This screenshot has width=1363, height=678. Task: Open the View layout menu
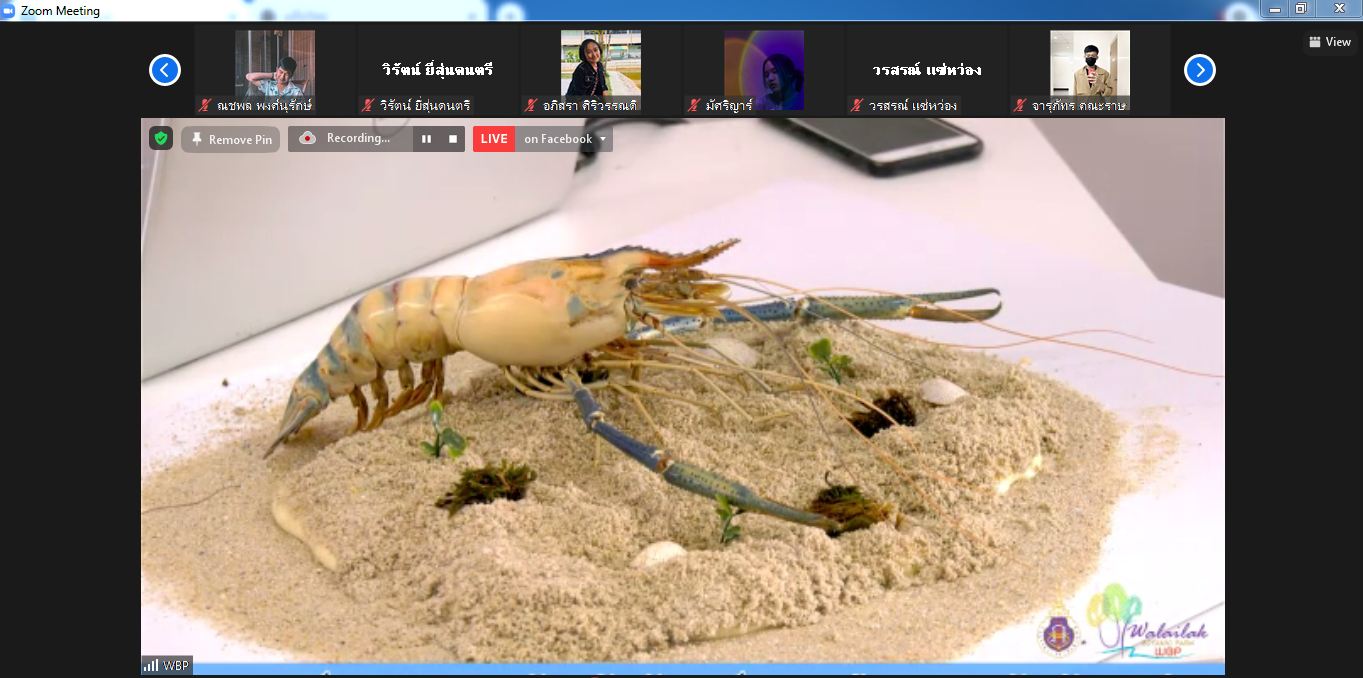(1329, 42)
